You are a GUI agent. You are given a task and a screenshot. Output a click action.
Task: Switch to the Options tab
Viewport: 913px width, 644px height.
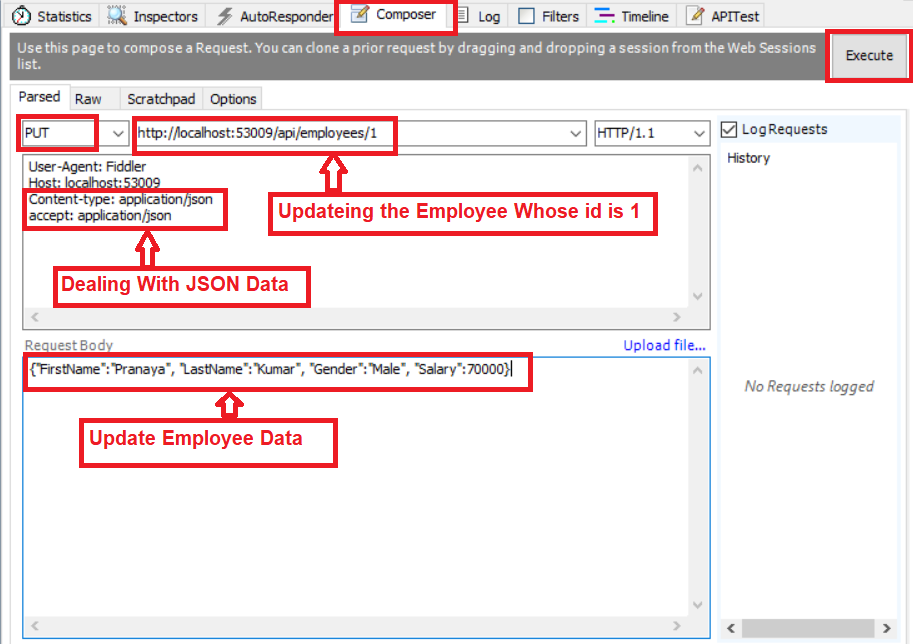click(232, 98)
